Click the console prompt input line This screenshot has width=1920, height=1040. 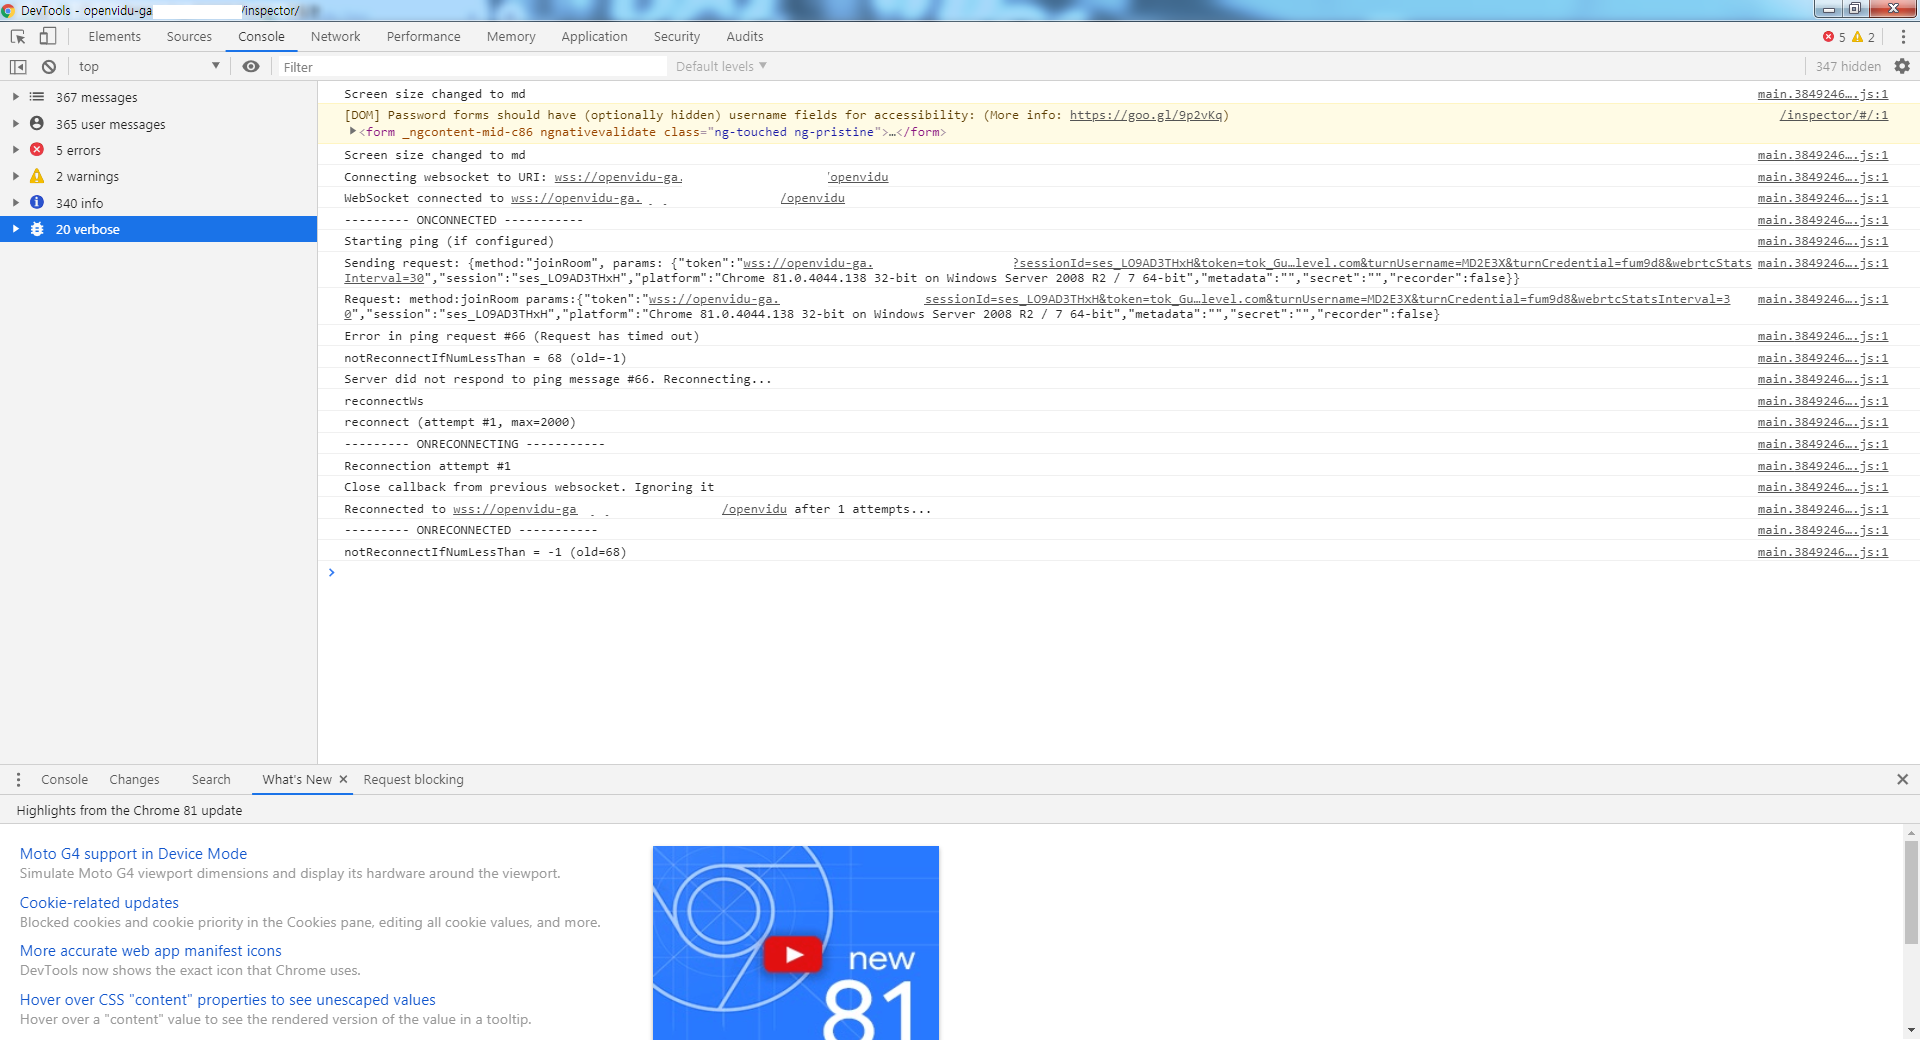coord(1120,573)
